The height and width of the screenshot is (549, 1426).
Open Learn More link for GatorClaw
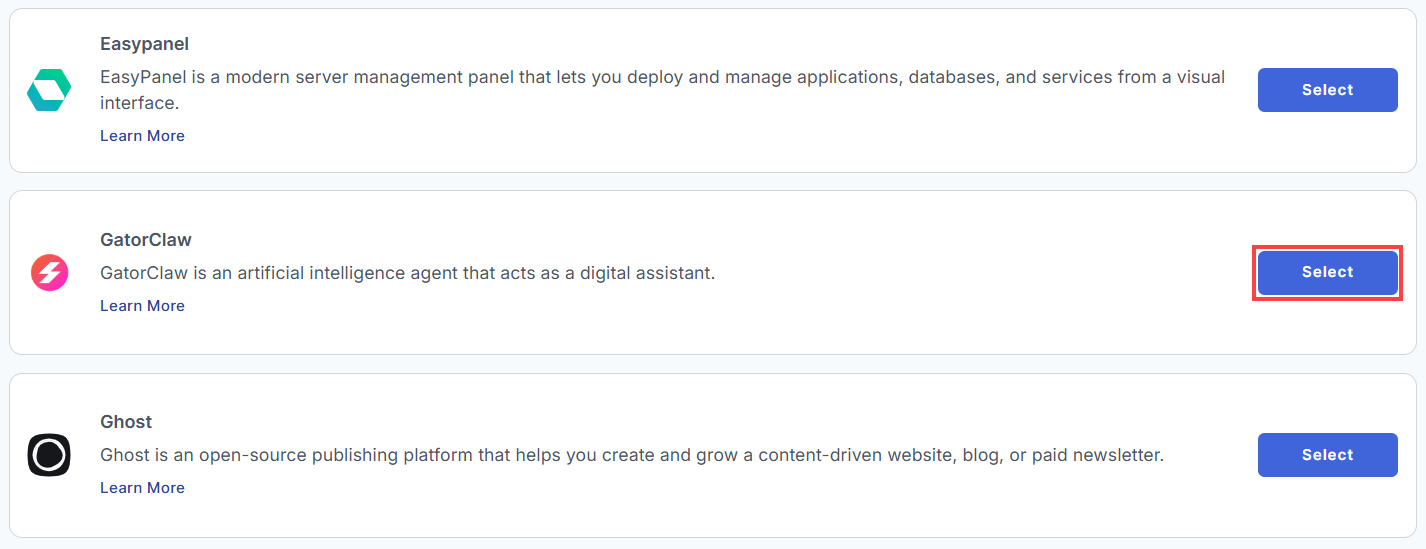click(x=142, y=306)
